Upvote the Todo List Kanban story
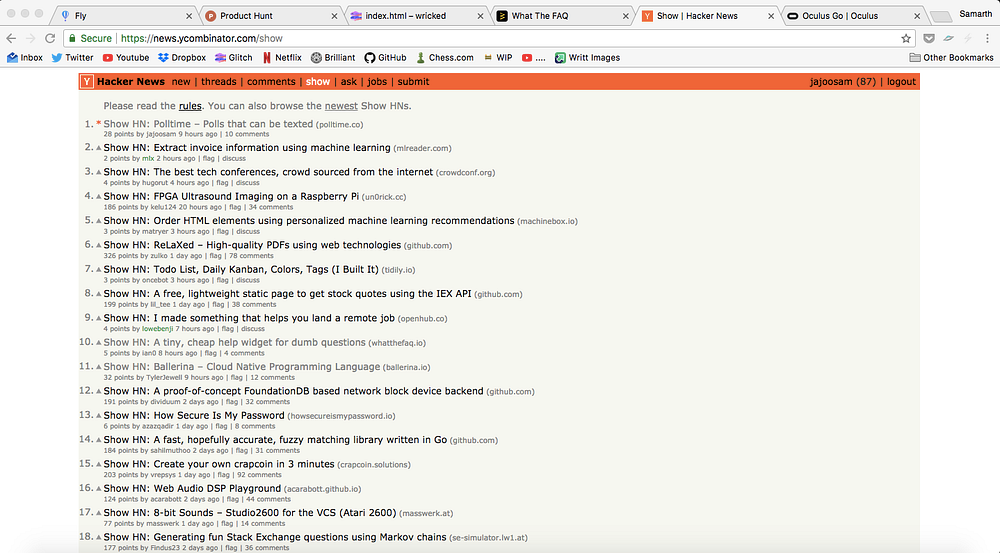 (x=99, y=270)
